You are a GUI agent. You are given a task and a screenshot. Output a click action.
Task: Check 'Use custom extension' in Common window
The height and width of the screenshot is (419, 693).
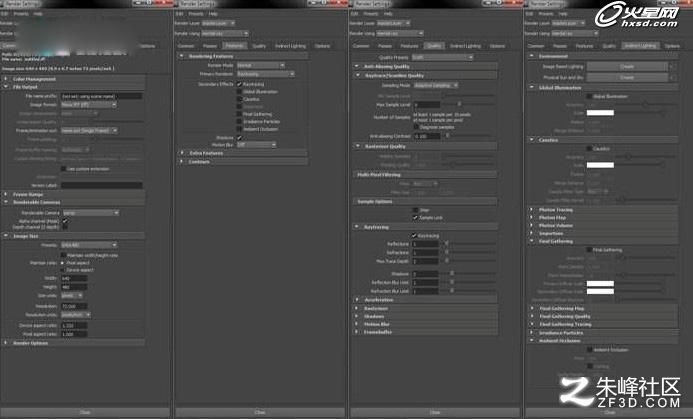pyautogui.click(x=63, y=169)
